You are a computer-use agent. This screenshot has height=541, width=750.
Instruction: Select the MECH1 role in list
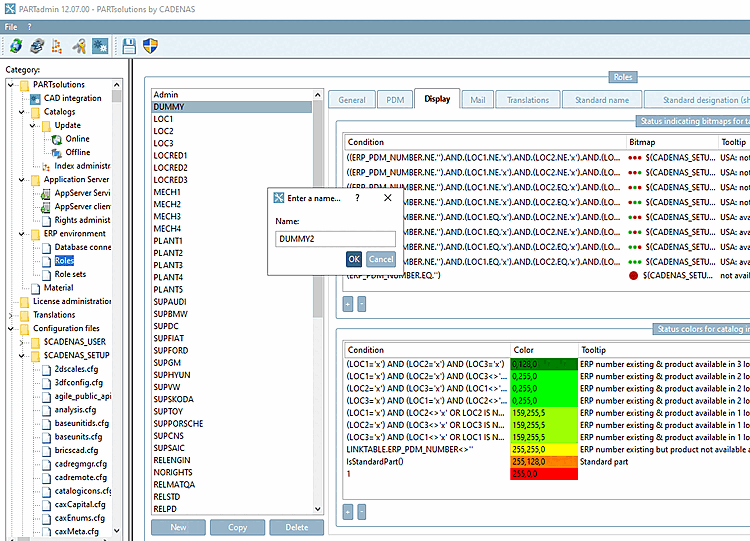[167, 192]
